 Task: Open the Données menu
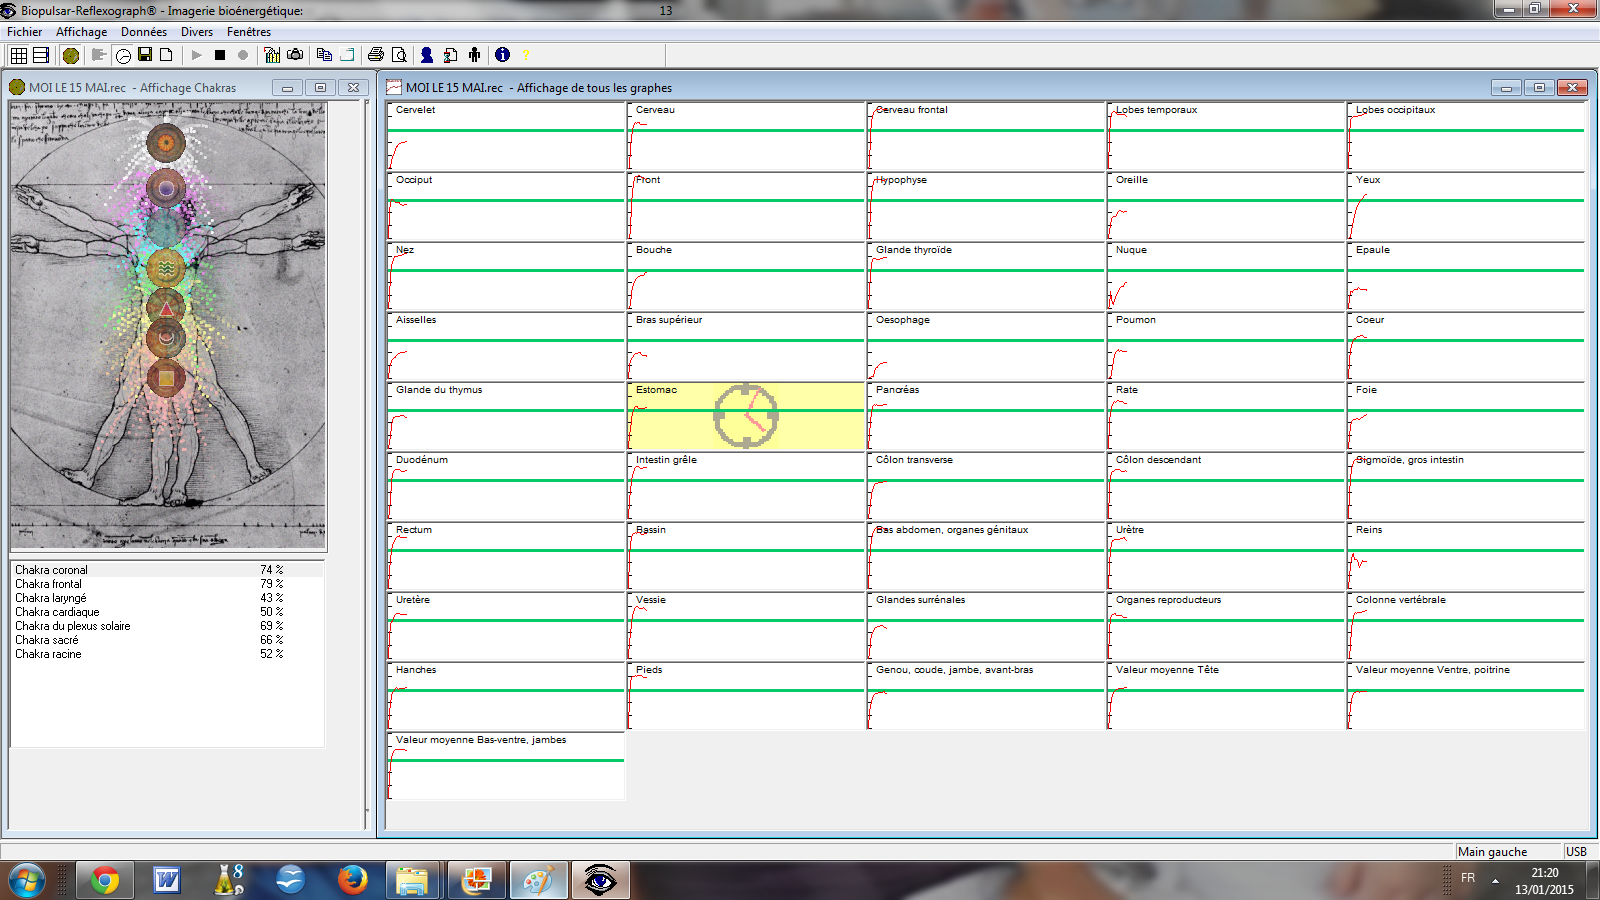(x=144, y=32)
